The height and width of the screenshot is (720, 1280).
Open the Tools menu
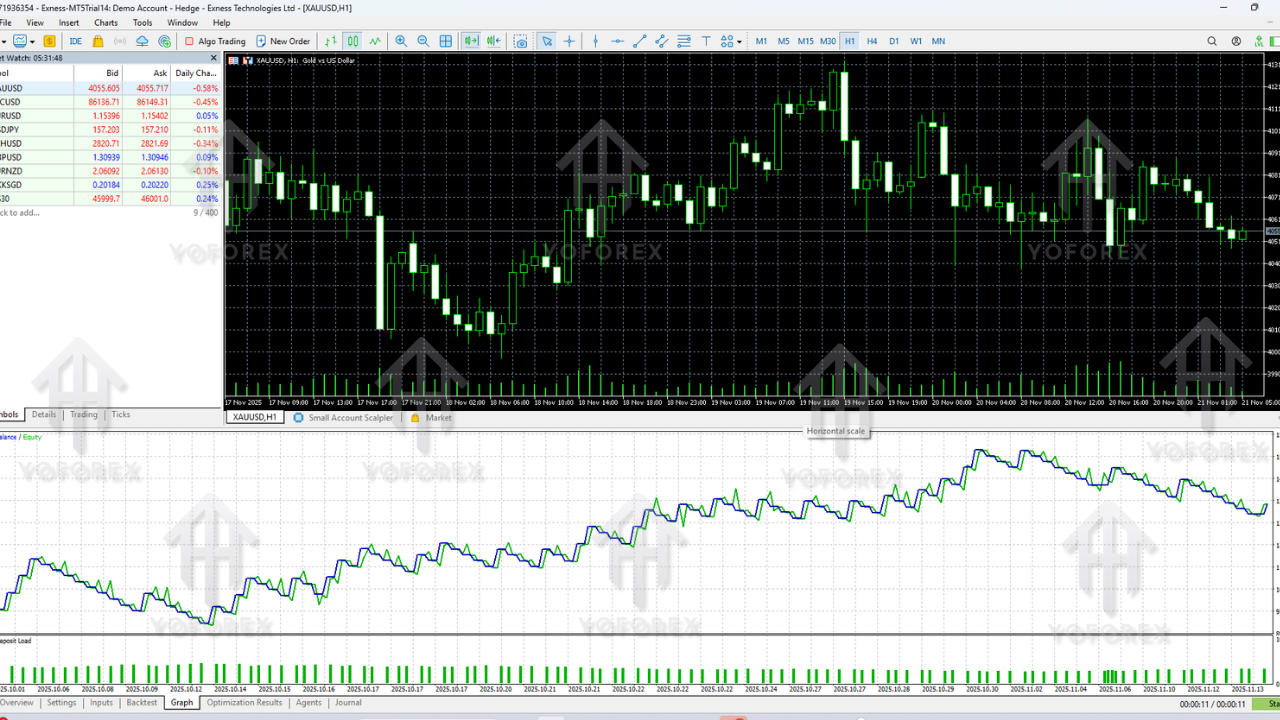tap(142, 22)
